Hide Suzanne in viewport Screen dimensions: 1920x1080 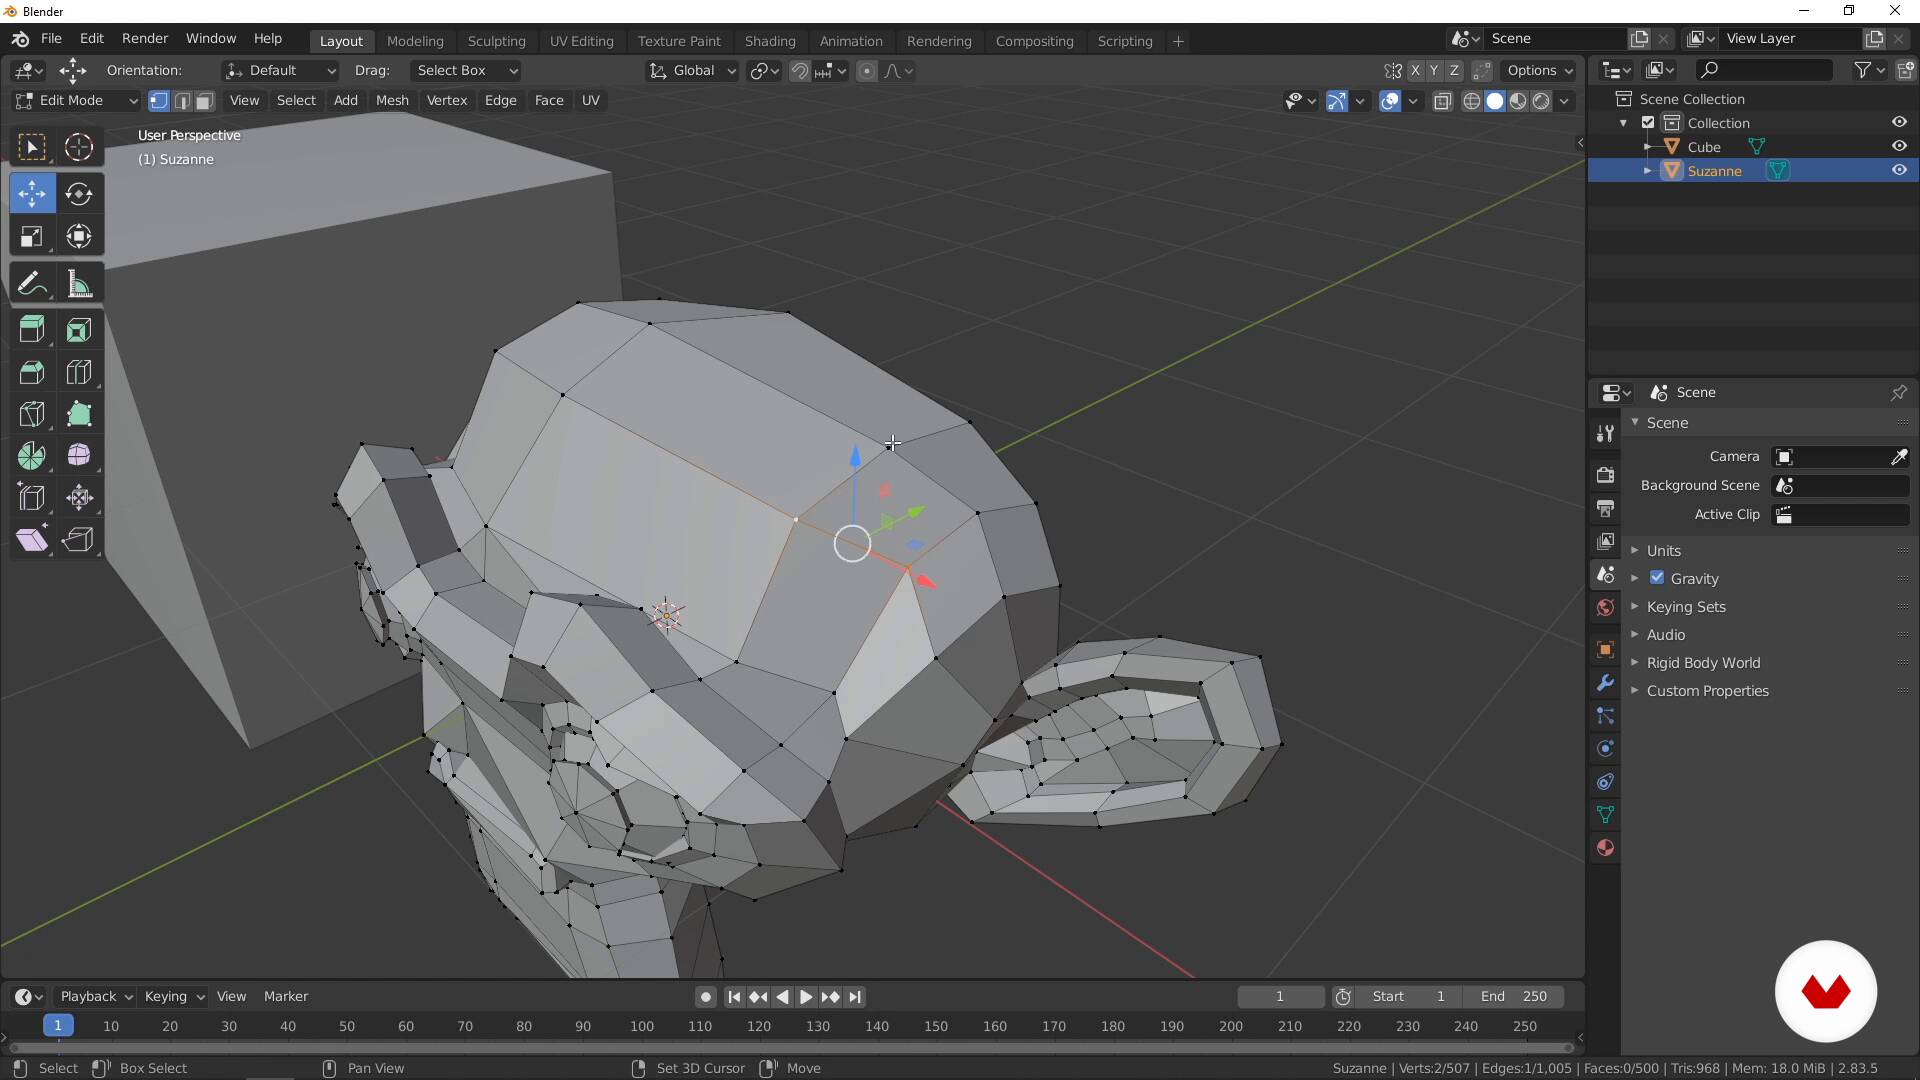coord(1899,170)
